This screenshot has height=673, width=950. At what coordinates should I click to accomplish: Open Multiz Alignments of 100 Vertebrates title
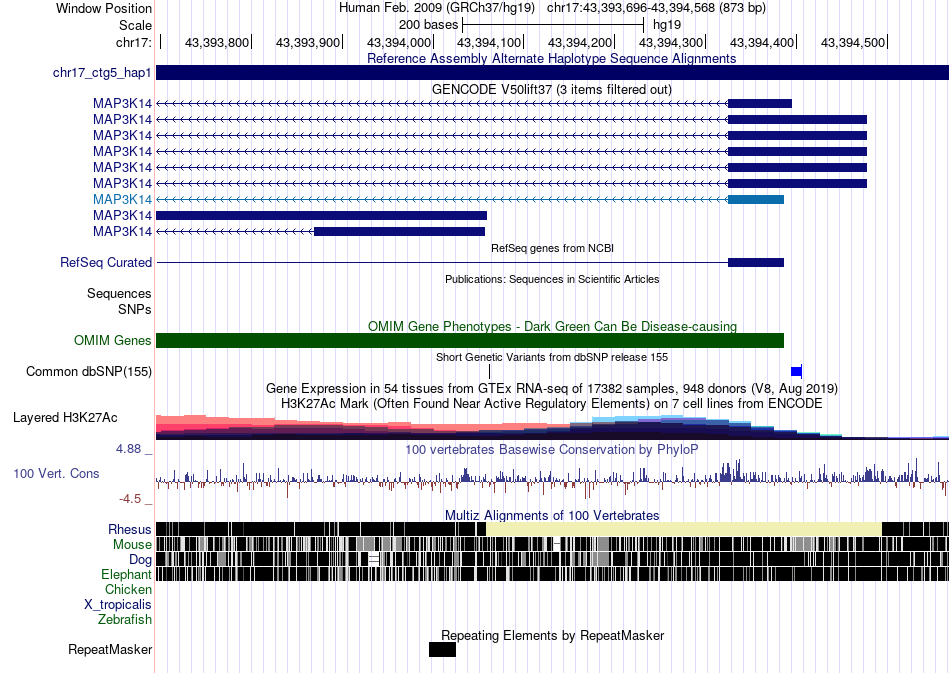click(x=552, y=515)
